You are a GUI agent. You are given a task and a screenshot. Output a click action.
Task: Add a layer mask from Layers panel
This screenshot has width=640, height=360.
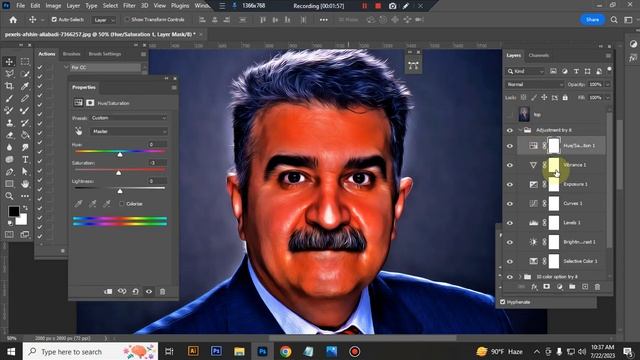547,287
